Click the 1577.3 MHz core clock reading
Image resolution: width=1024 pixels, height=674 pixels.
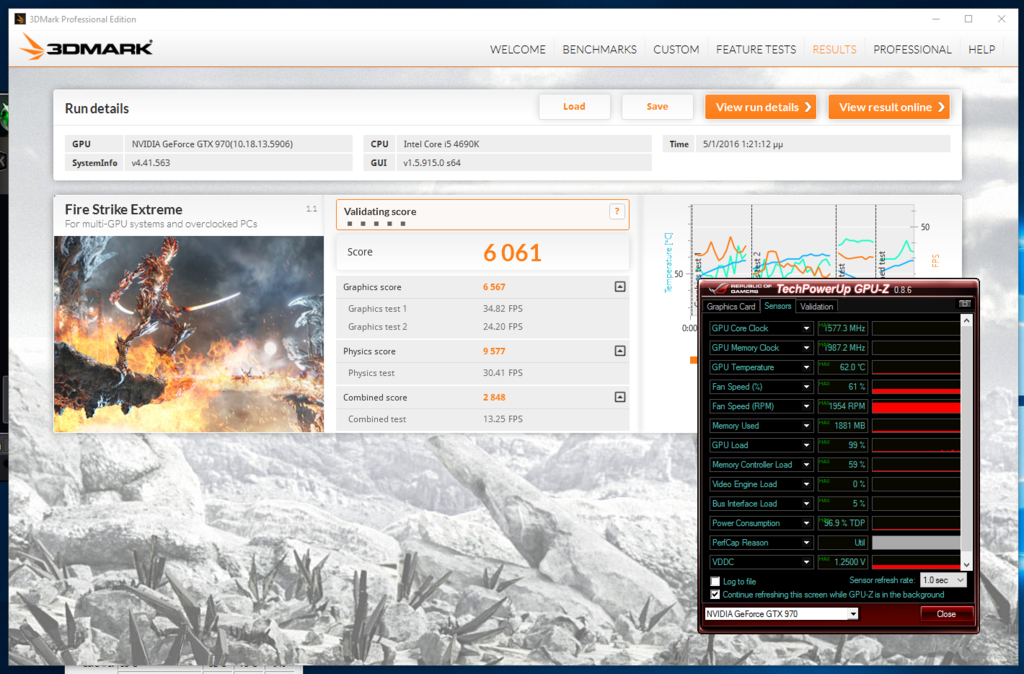pos(842,329)
